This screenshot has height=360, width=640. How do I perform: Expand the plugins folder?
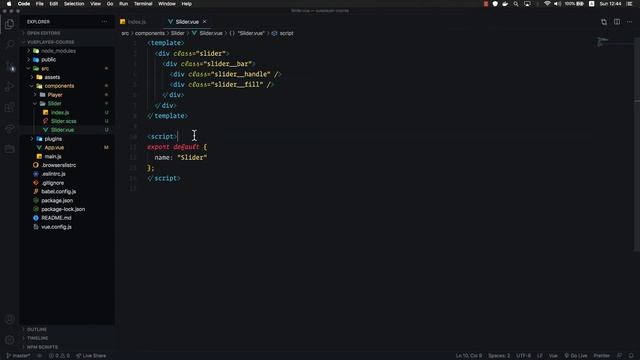pyautogui.click(x=53, y=139)
